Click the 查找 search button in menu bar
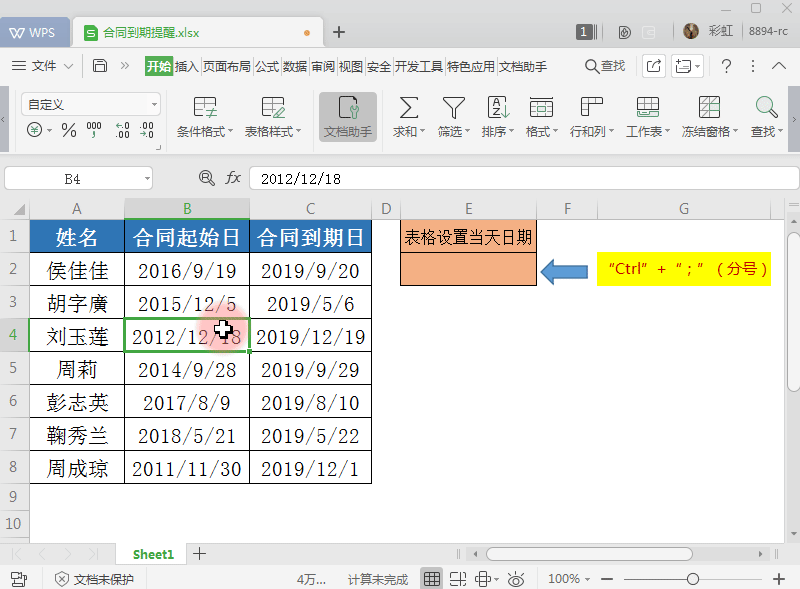The image size is (800, 589). (x=605, y=66)
